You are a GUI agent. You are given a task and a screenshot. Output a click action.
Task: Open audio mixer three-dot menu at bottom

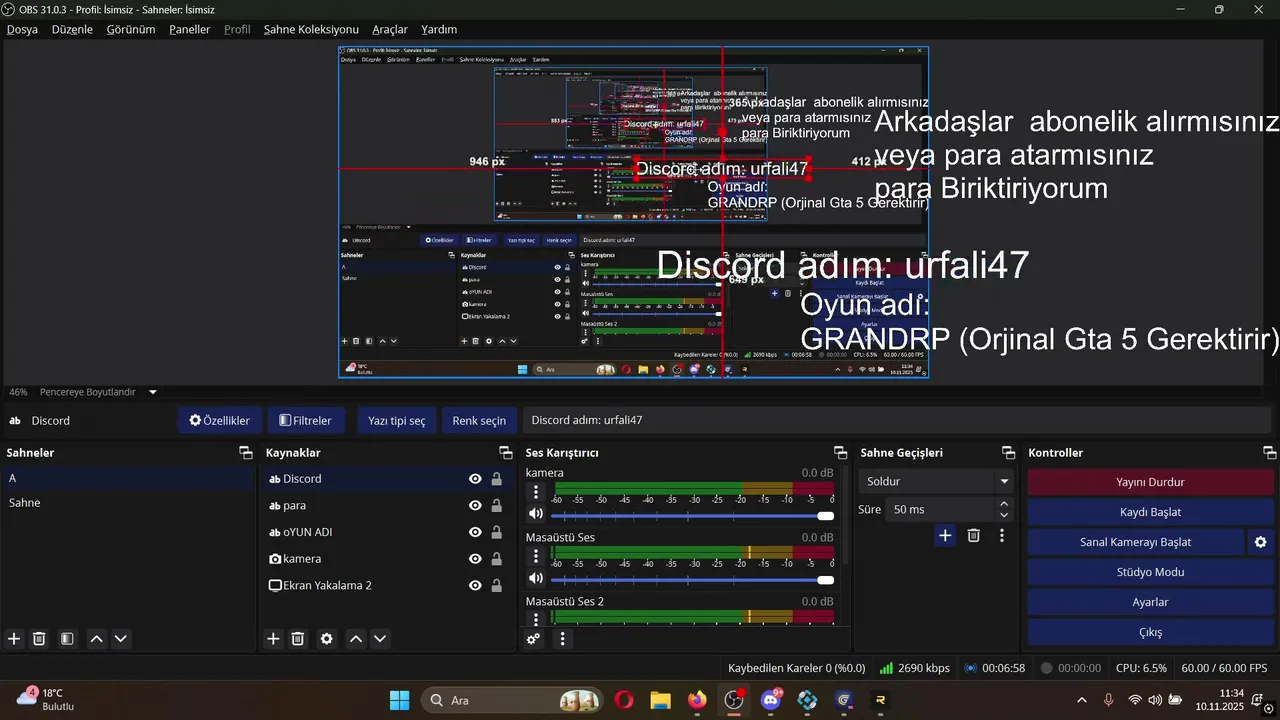click(x=562, y=638)
